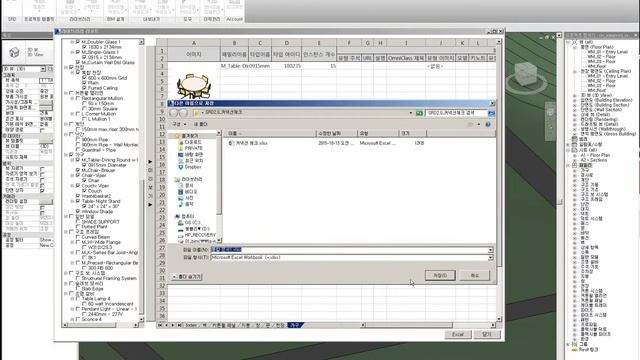The height and width of the screenshot is (360, 640).
Task: Click the search icon in the Save As dialog
Action: point(491,113)
